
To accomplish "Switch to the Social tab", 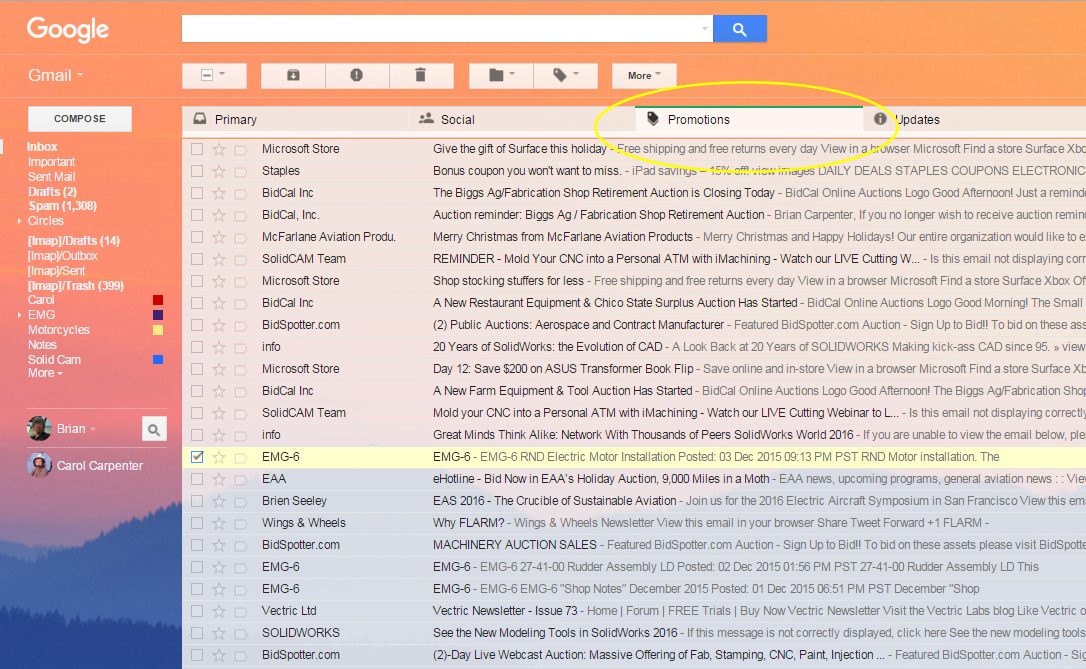I will pyautogui.click(x=522, y=119).
